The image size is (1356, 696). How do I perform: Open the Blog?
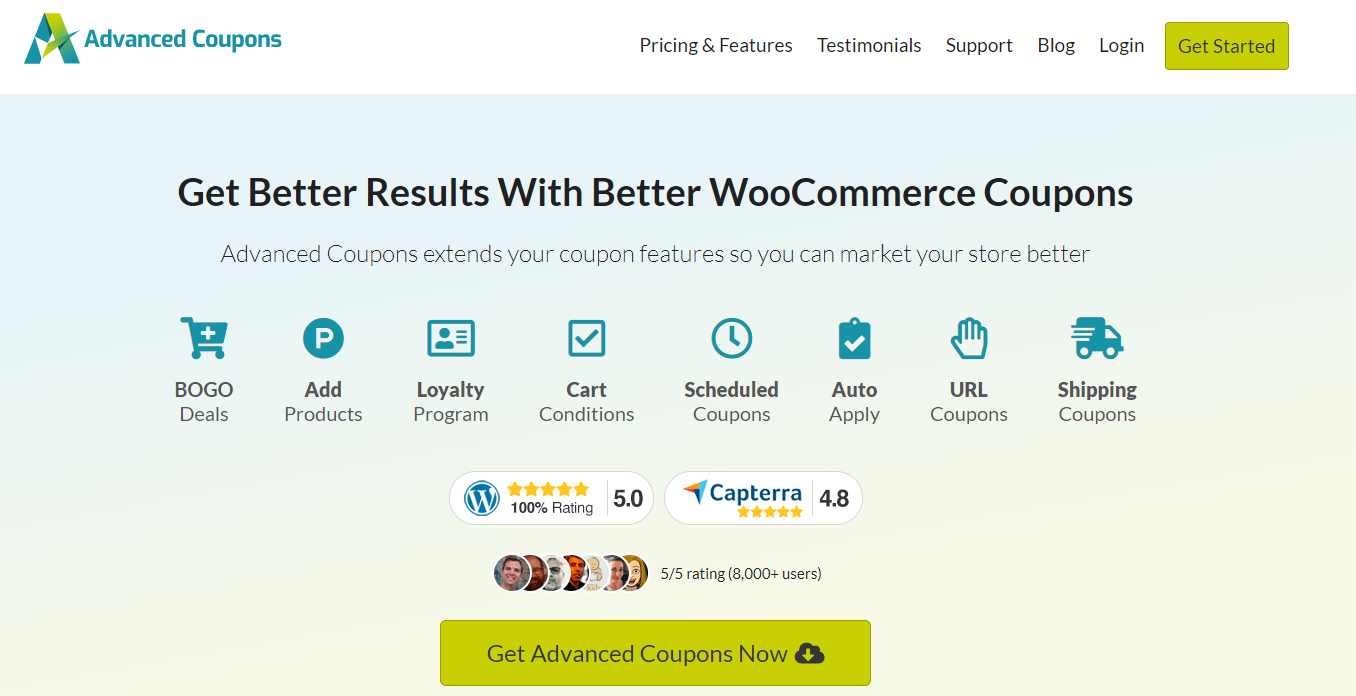1056,45
